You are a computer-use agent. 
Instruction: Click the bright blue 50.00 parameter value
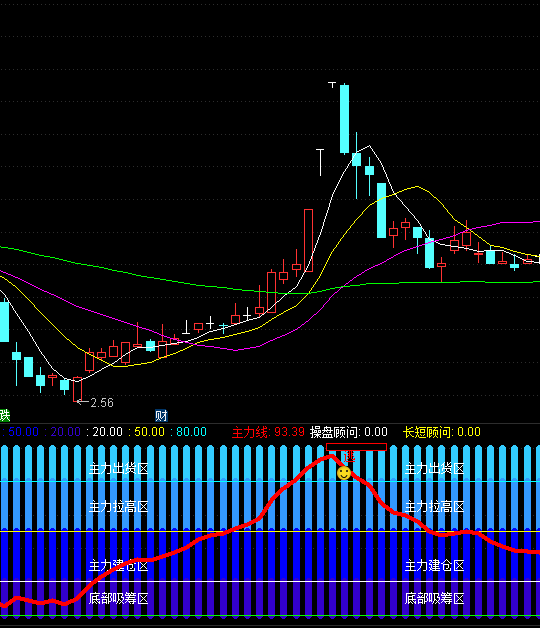point(24,432)
